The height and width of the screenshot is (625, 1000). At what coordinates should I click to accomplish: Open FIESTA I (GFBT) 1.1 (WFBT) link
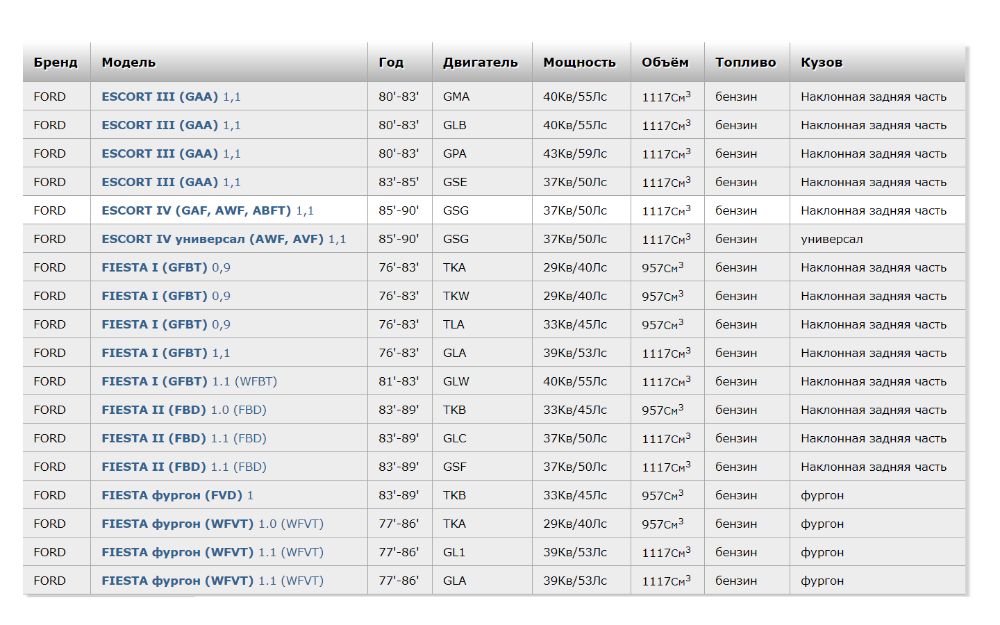[x=189, y=381]
